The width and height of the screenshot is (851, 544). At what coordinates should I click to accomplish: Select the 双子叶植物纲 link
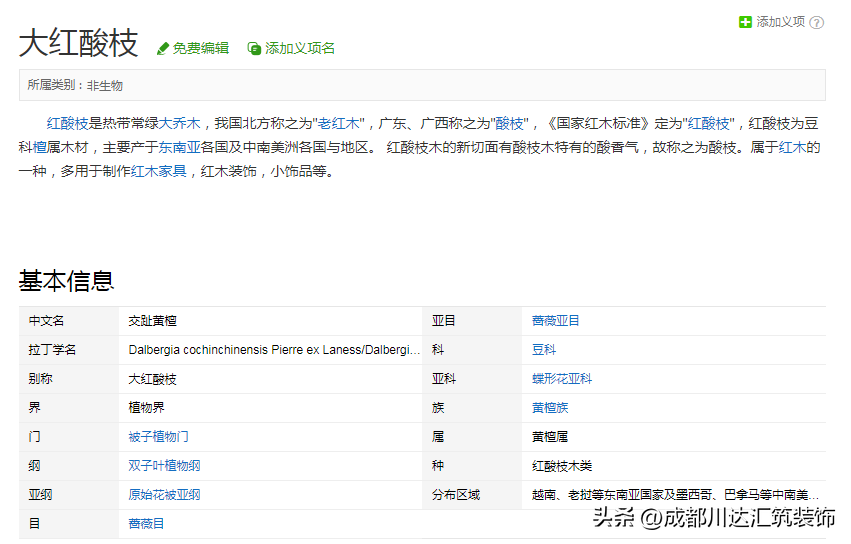164,466
